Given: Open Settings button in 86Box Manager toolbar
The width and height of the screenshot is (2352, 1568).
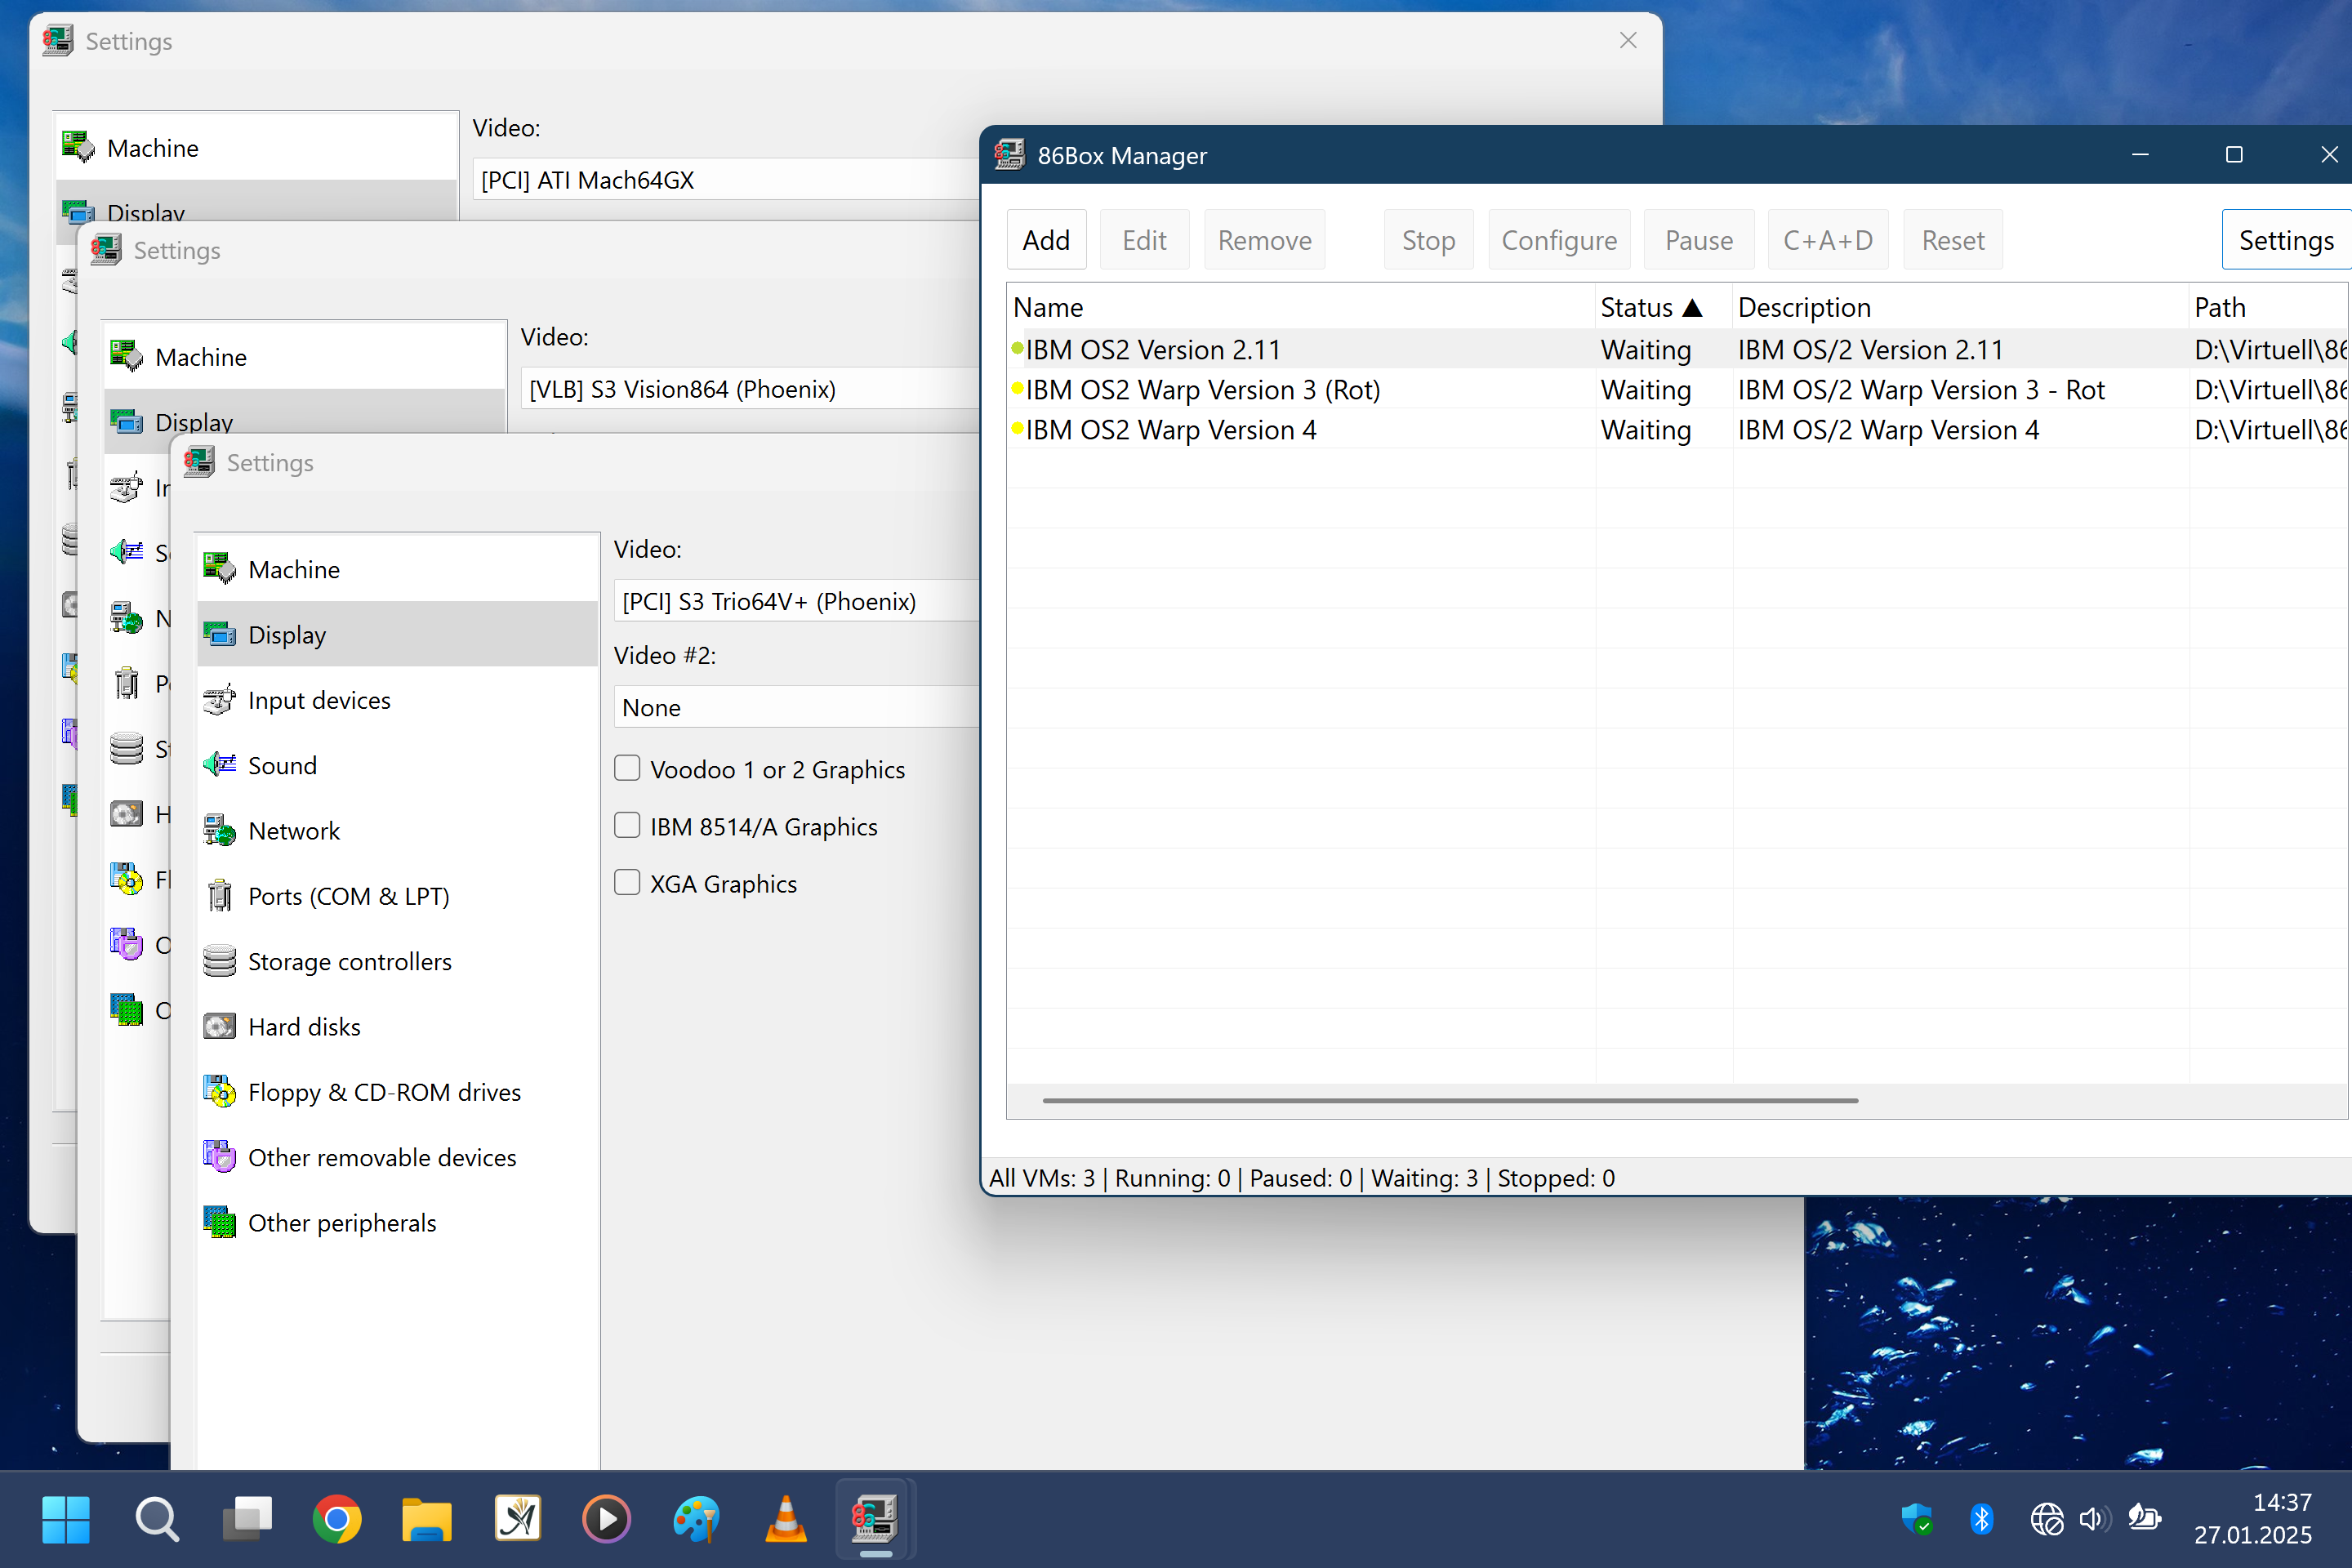Looking at the screenshot, I should pyautogui.click(x=2286, y=240).
